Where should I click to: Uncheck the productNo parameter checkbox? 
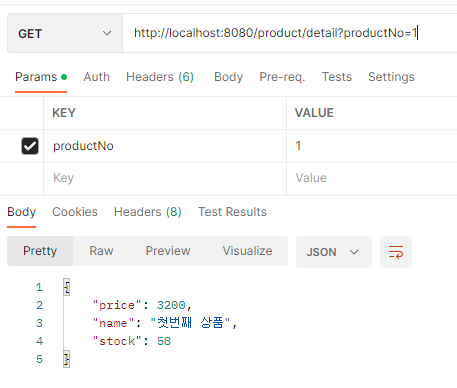click(x=30, y=146)
